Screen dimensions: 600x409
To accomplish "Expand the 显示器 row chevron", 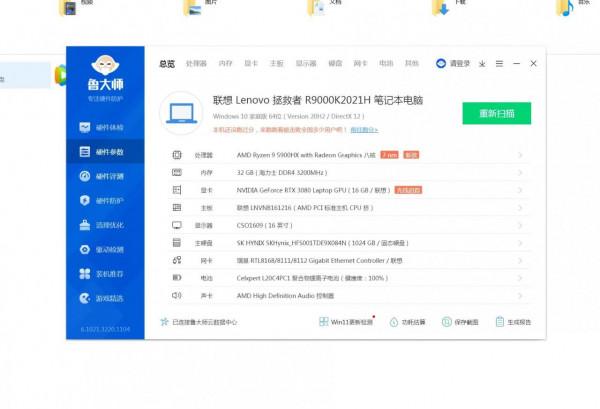I will (520, 225).
